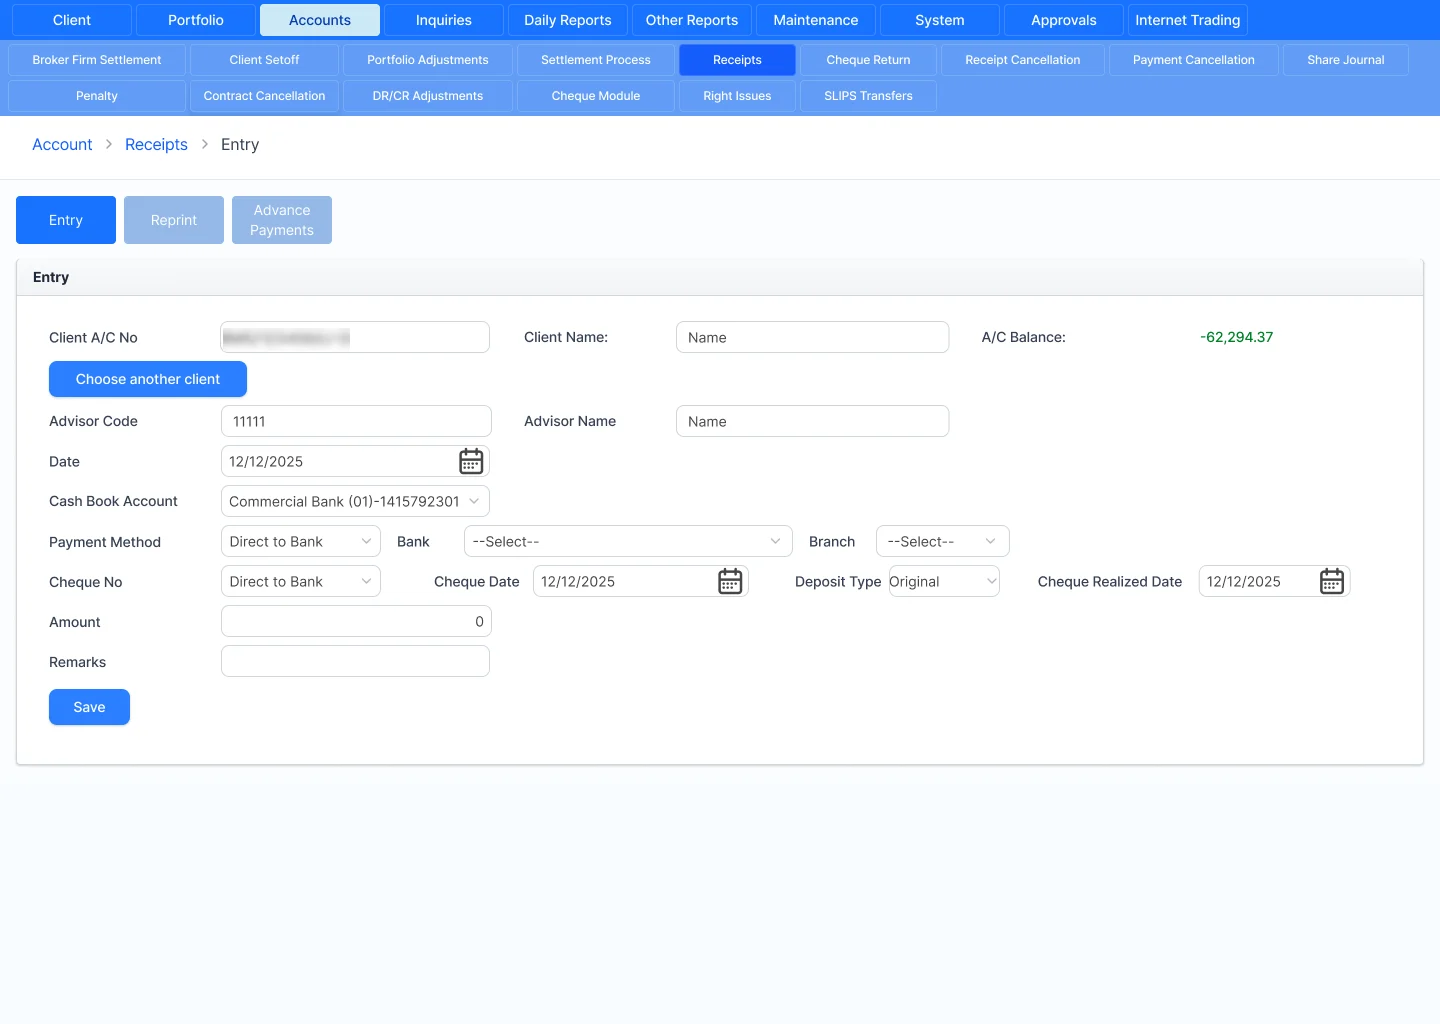Open the Client main menu

[x=72, y=20]
